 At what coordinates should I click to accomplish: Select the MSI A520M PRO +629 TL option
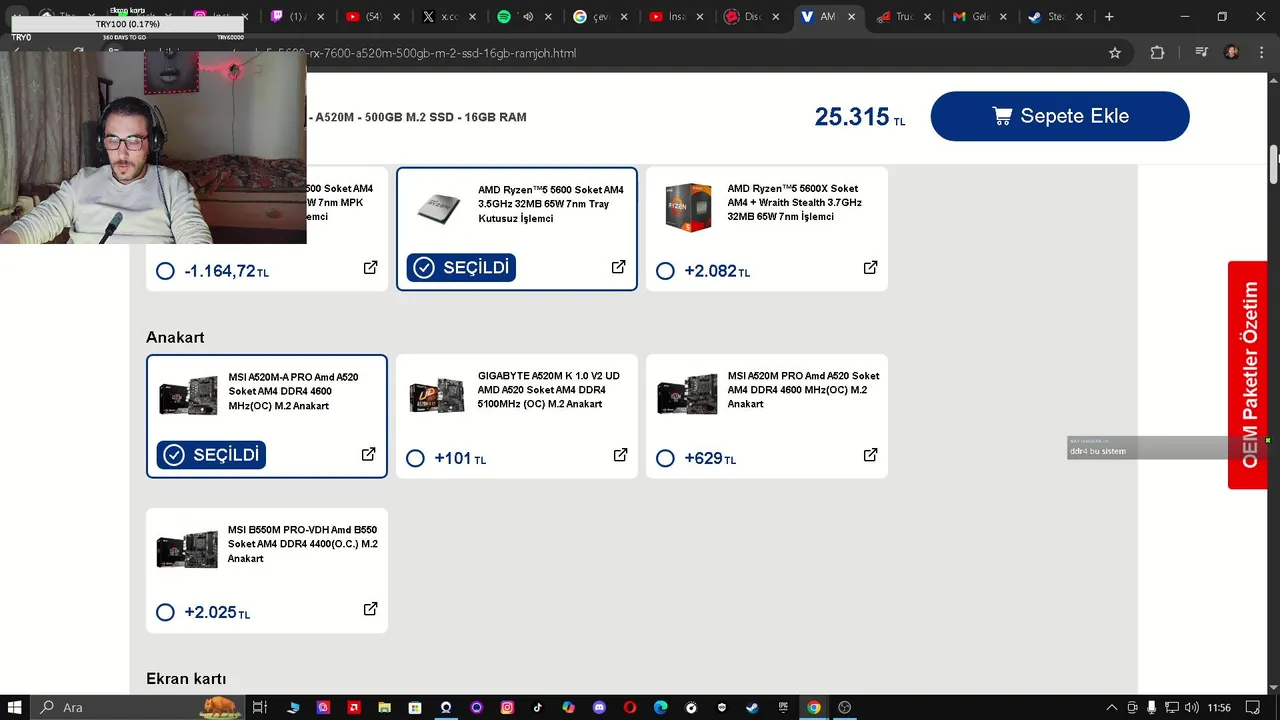(x=666, y=459)
